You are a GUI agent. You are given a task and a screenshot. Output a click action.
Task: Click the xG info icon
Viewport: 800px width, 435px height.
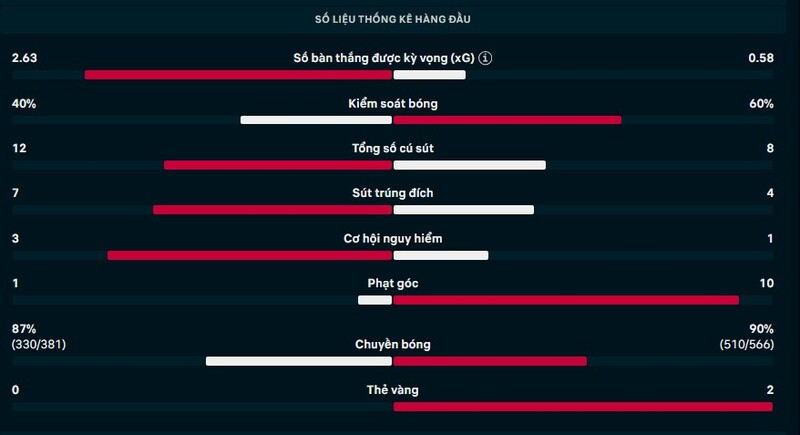coord(485,58)
